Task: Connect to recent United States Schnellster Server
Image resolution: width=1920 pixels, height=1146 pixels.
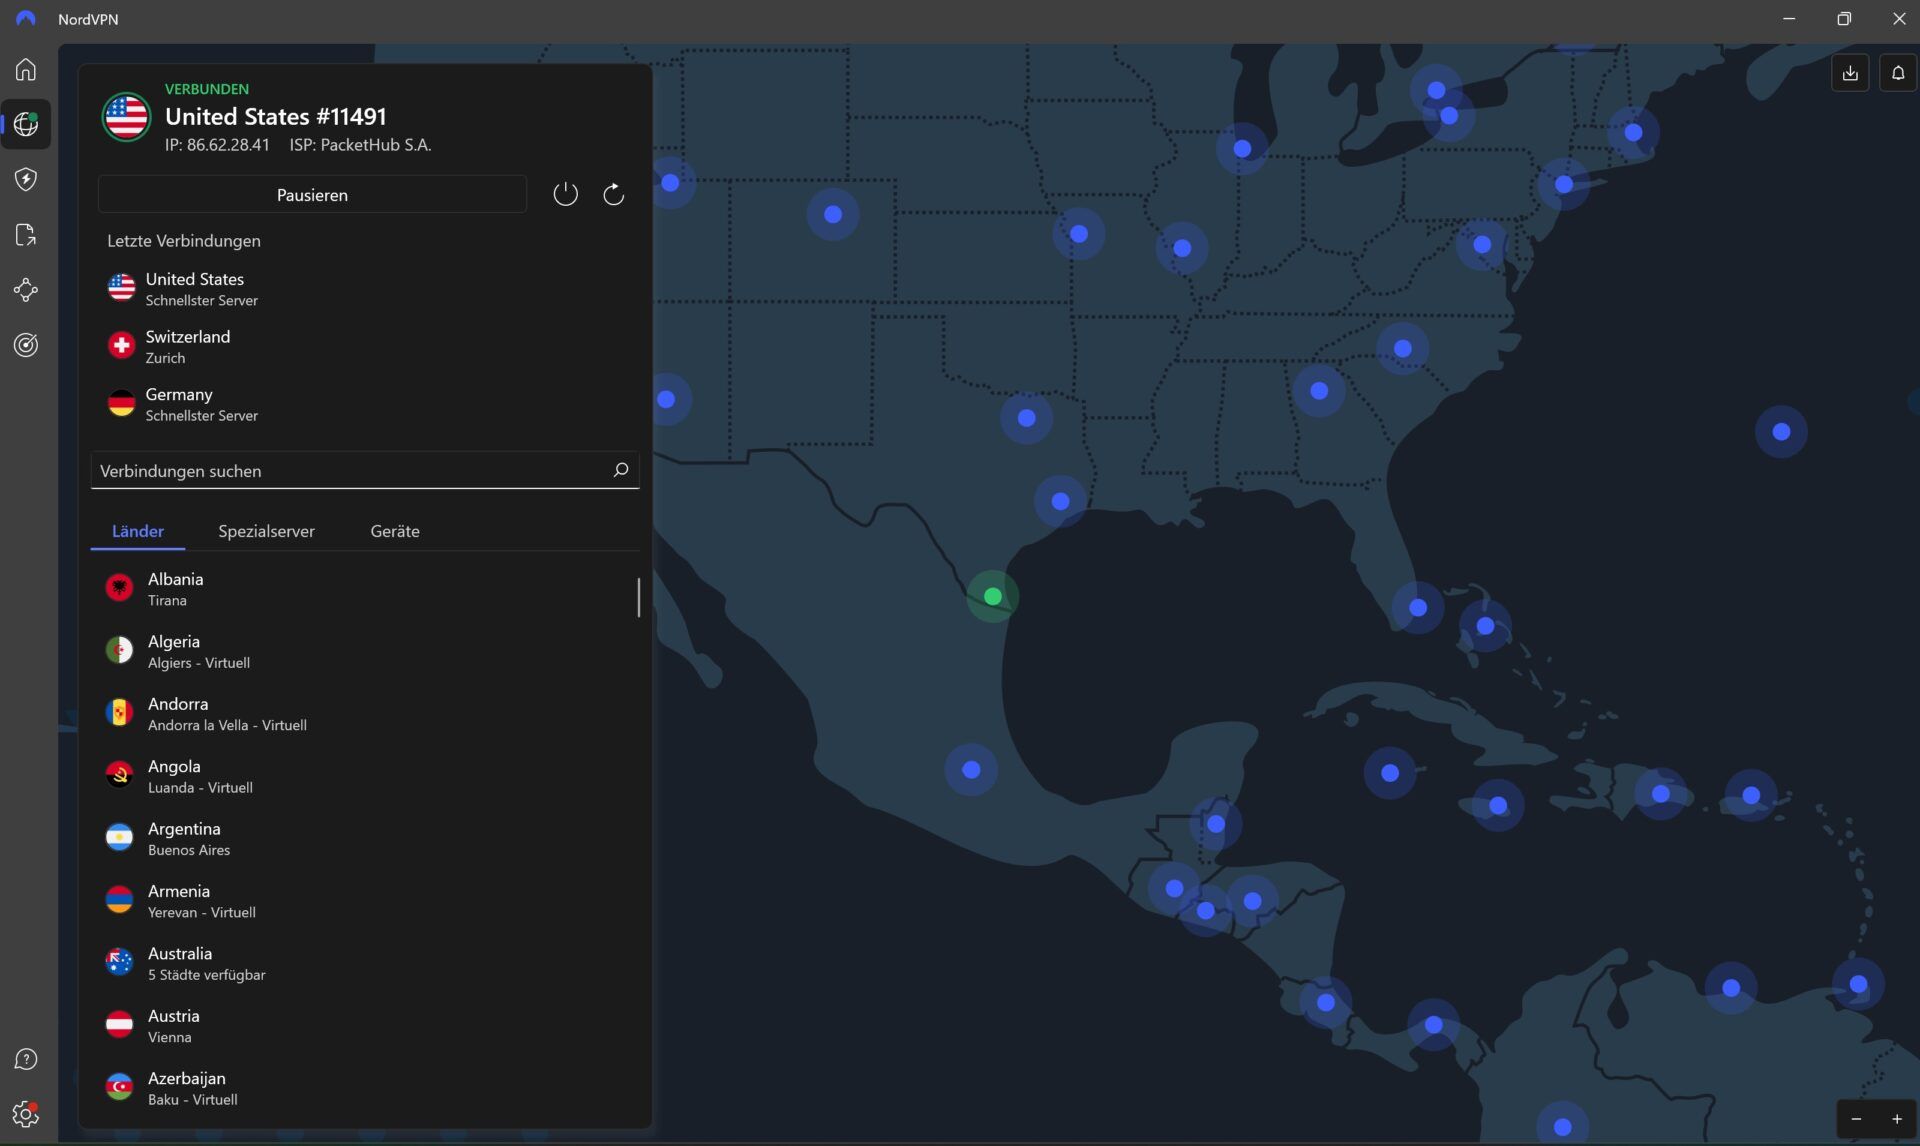Action: tap(364, 289)
